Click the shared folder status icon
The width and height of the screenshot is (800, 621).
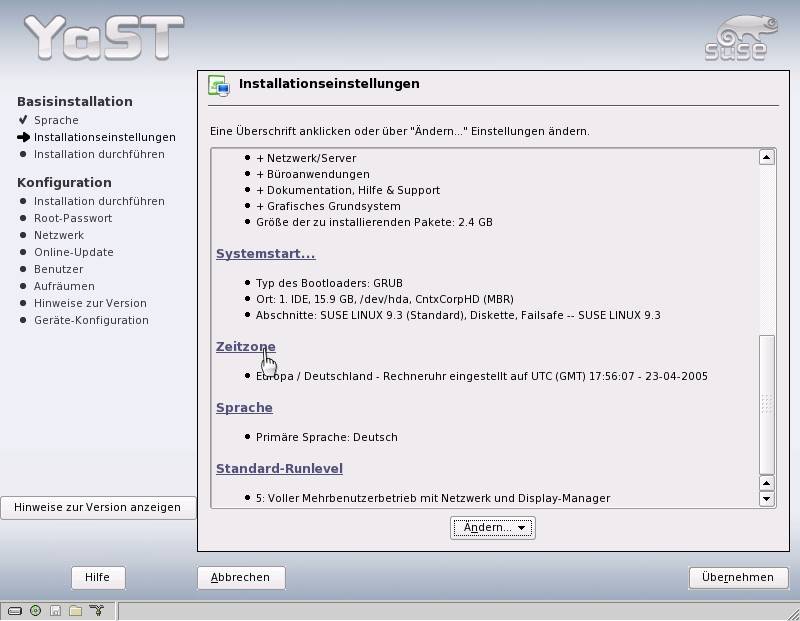76,611
